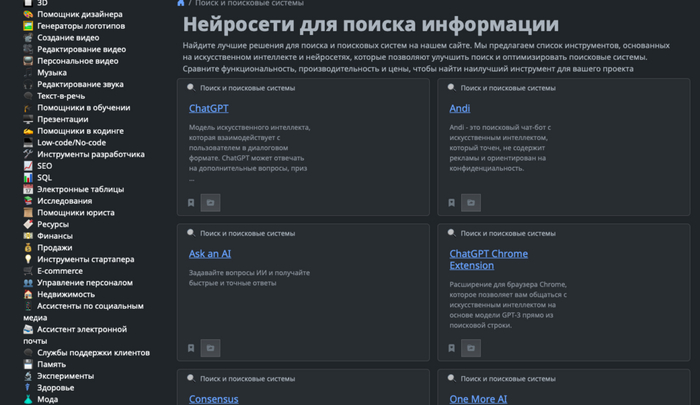
Task: Open the Consensus link
Action: pyautogui.click(x=213, y=399)
